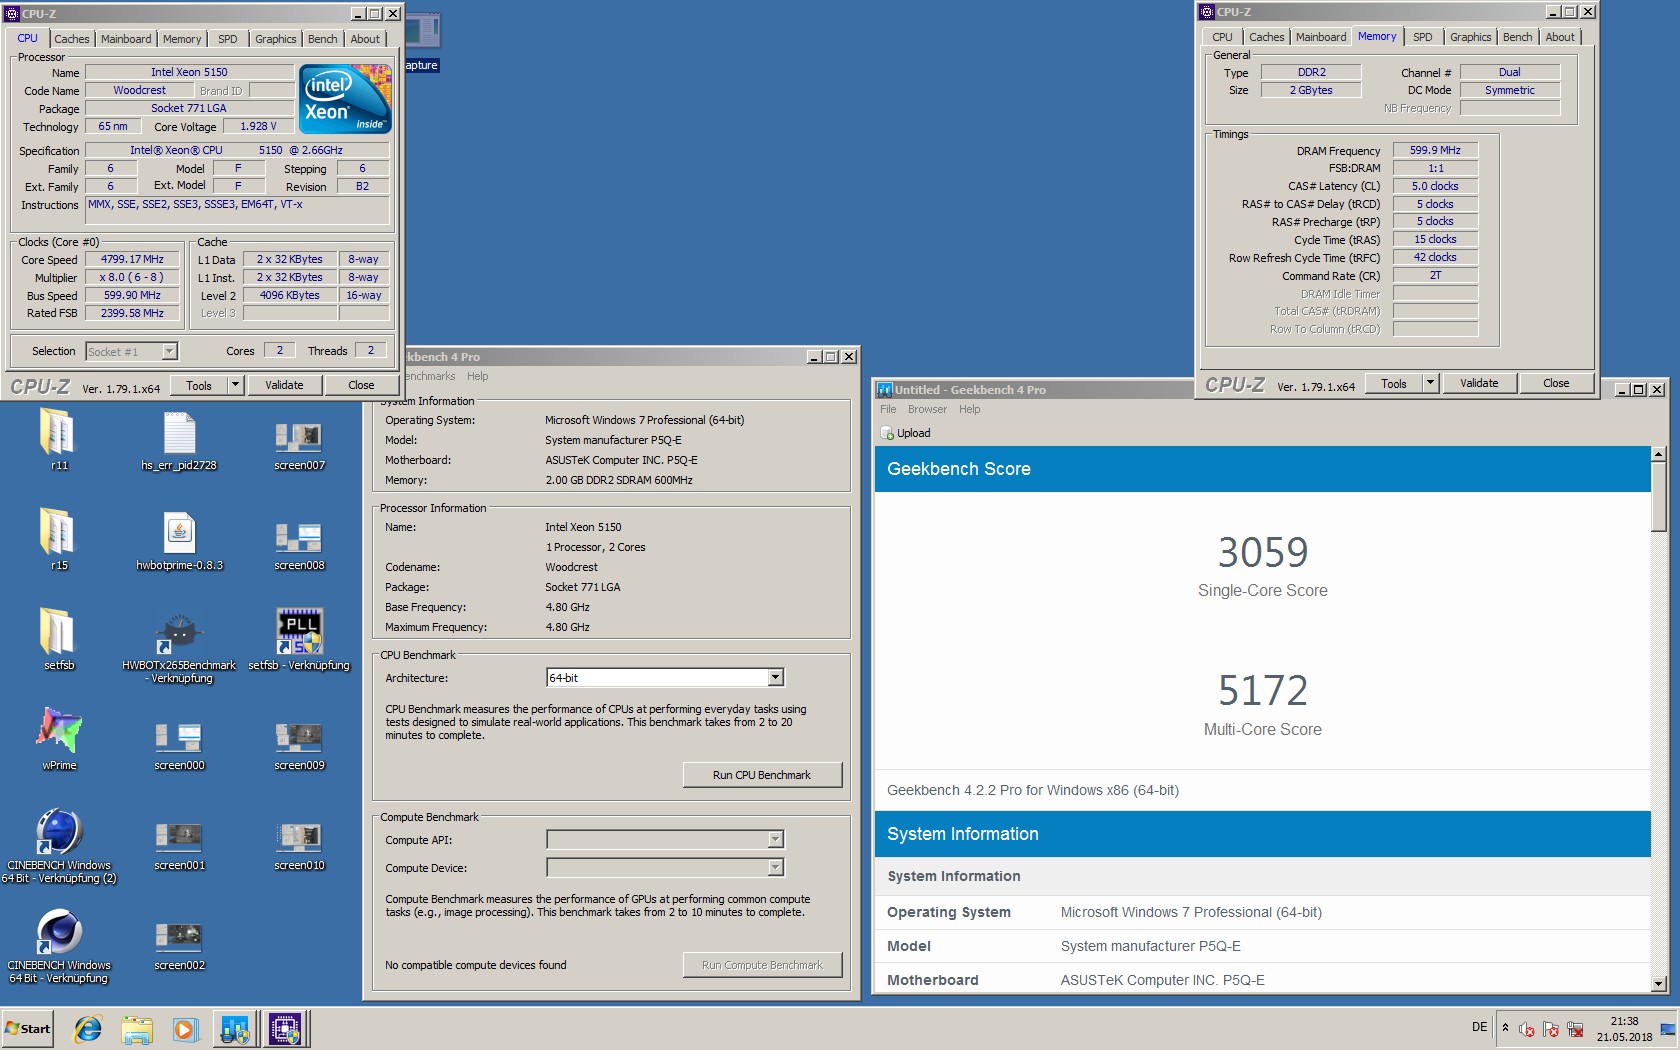Show hidden tray icons arrow
Screen dimensions: 1680x1050
(1505, 1027)
